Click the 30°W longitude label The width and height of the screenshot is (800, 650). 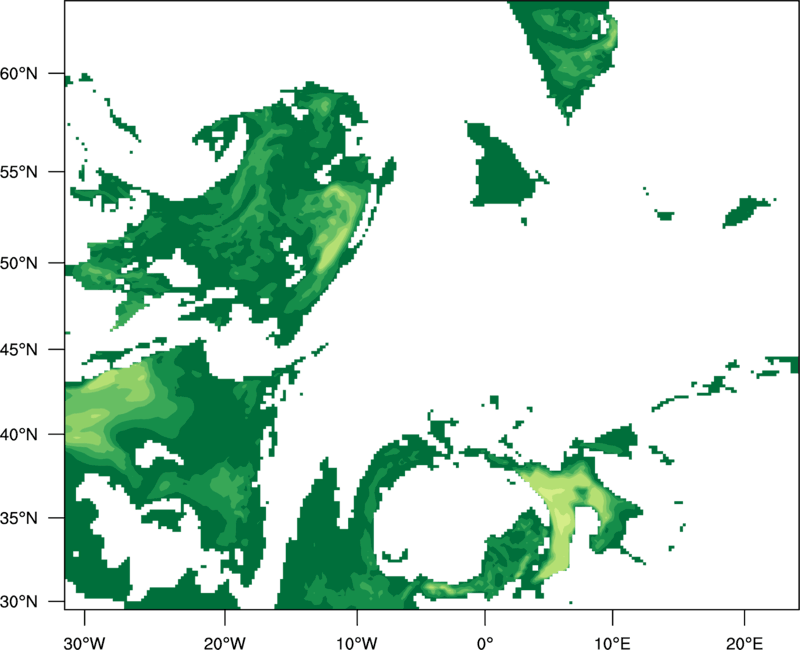click(x=85, y=643)
